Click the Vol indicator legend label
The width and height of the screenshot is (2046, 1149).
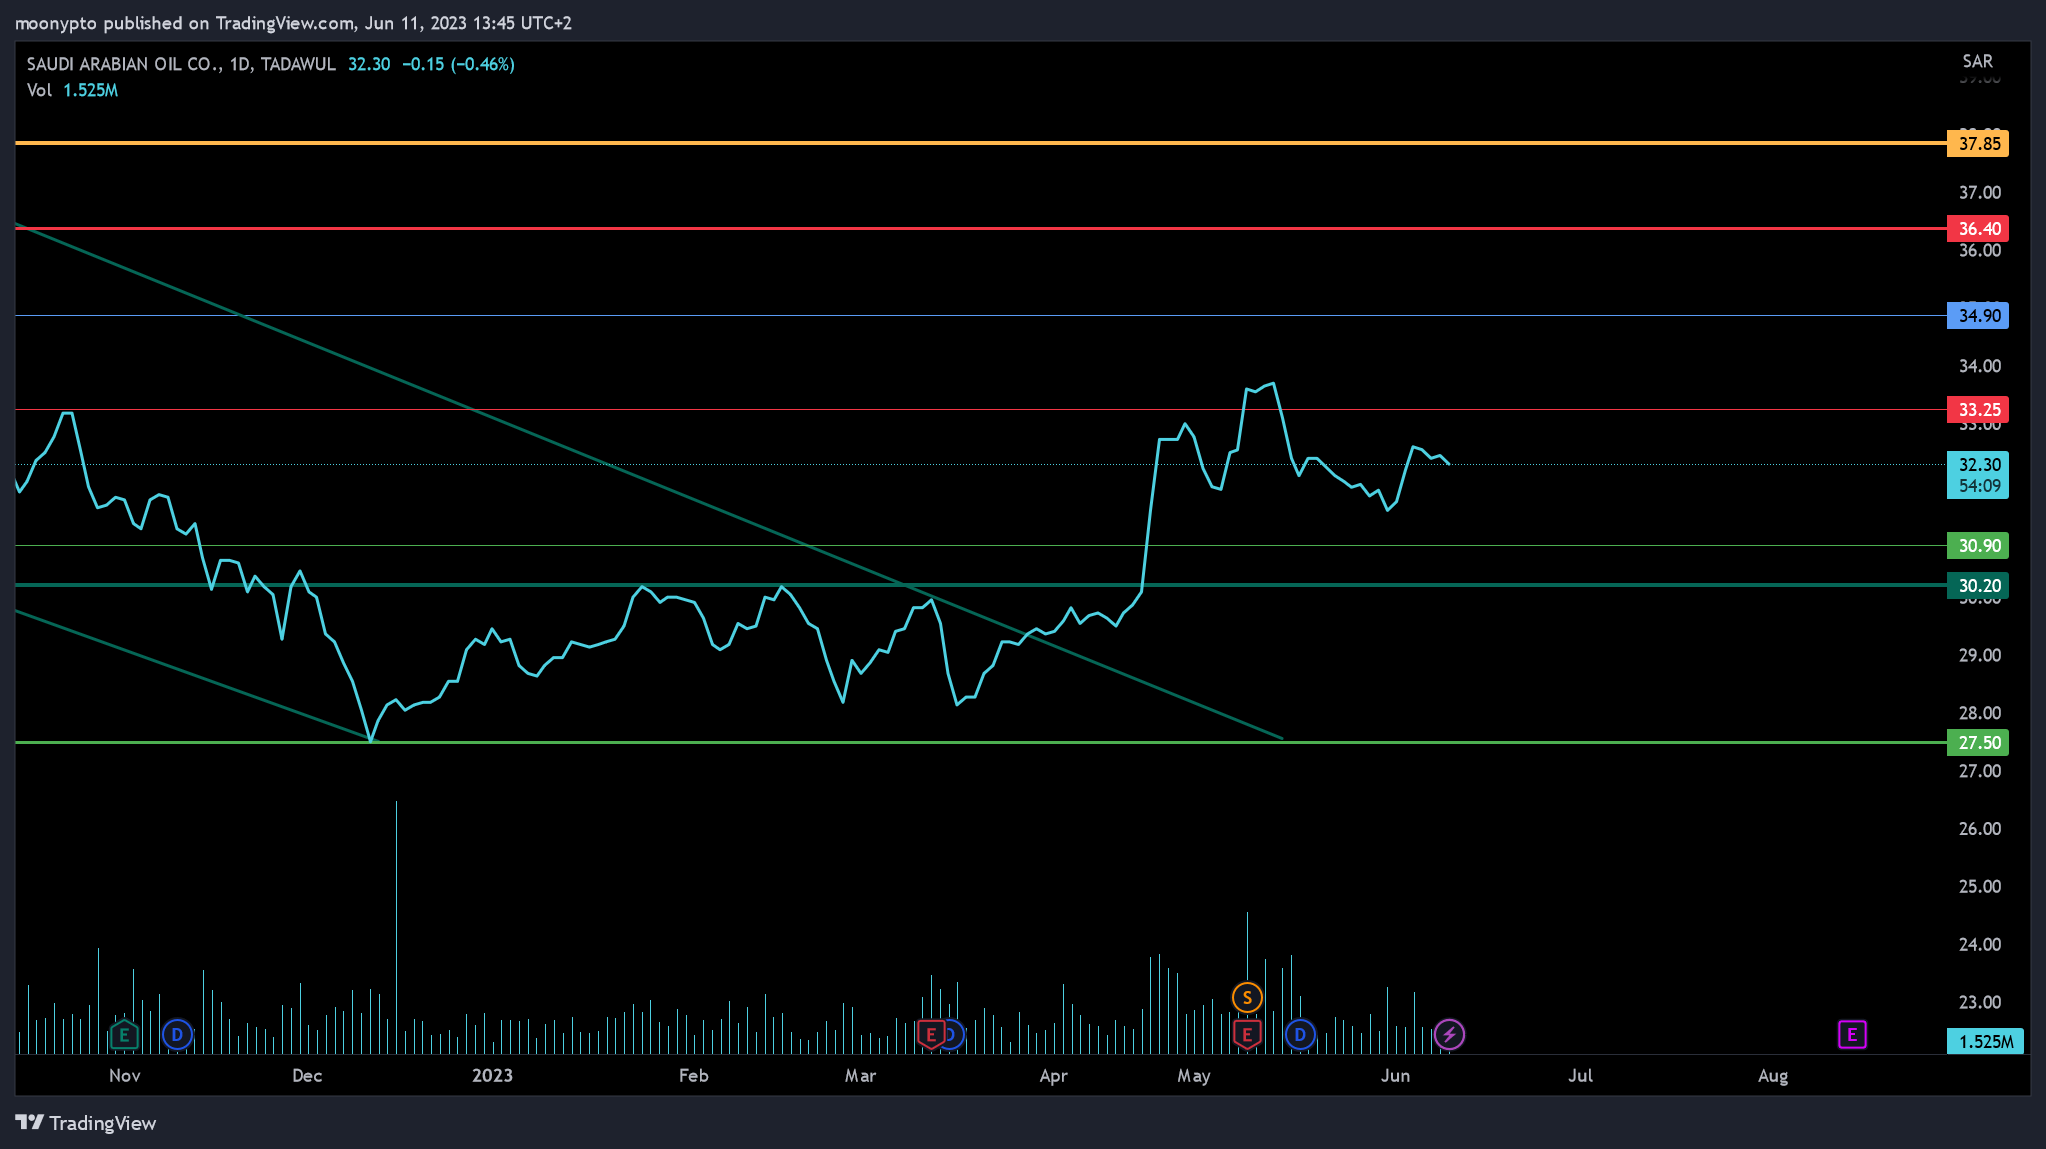(x=39, y=90)
